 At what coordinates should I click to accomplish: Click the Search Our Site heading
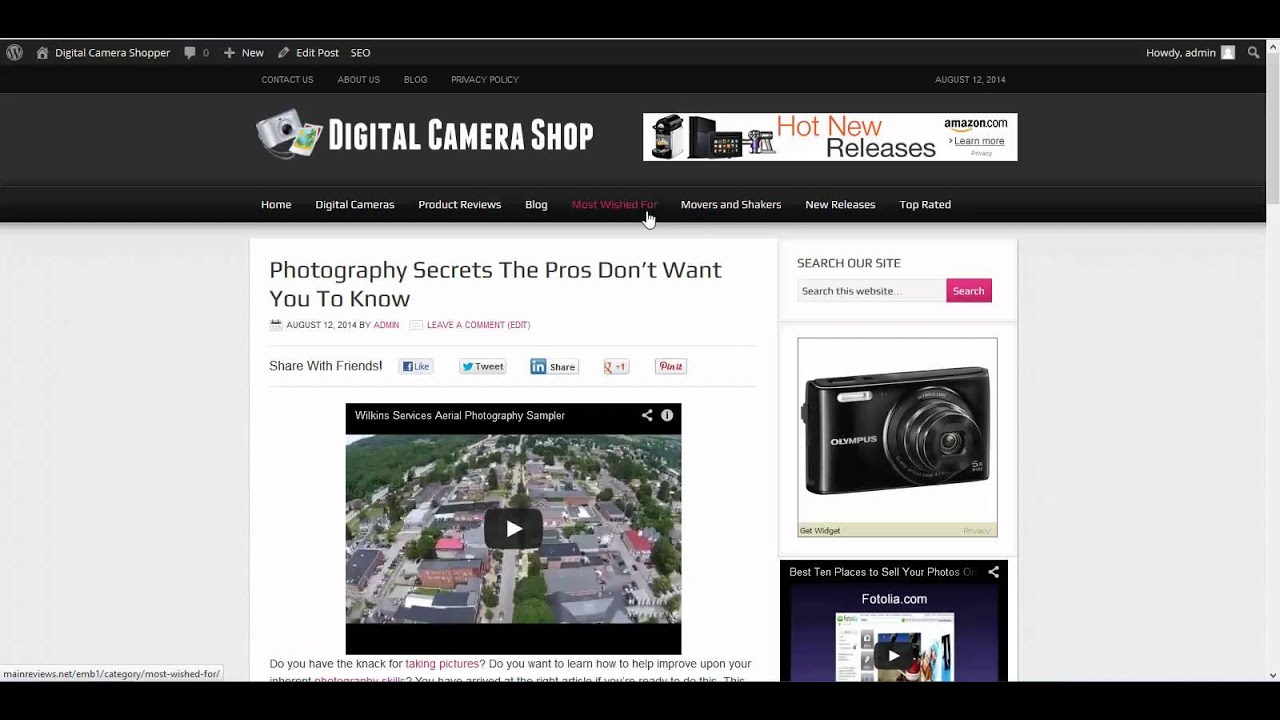tap(849, 263)
